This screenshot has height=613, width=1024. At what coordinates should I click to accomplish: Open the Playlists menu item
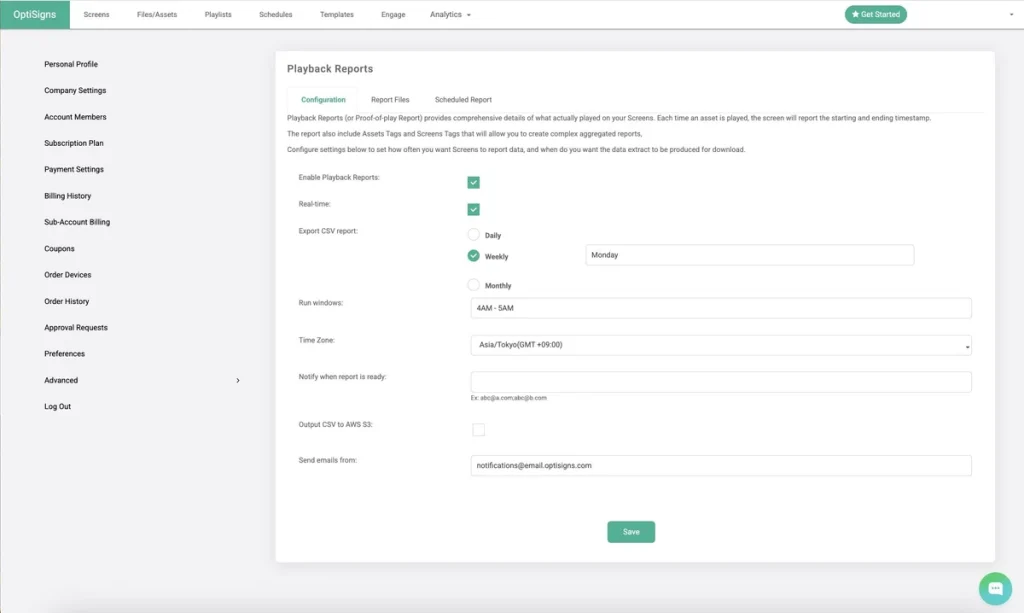tap(218, 15)
